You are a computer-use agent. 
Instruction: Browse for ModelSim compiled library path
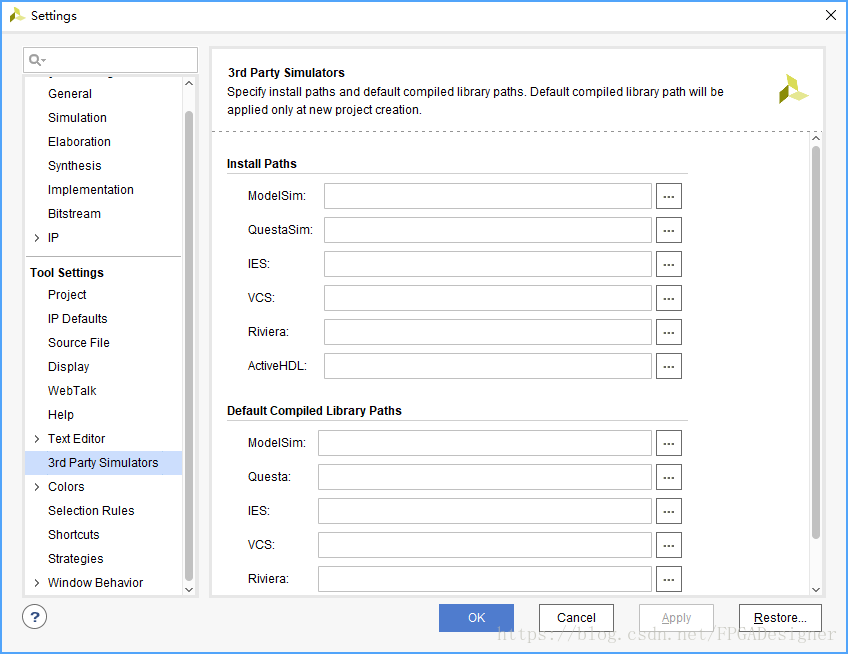[668, 443]
